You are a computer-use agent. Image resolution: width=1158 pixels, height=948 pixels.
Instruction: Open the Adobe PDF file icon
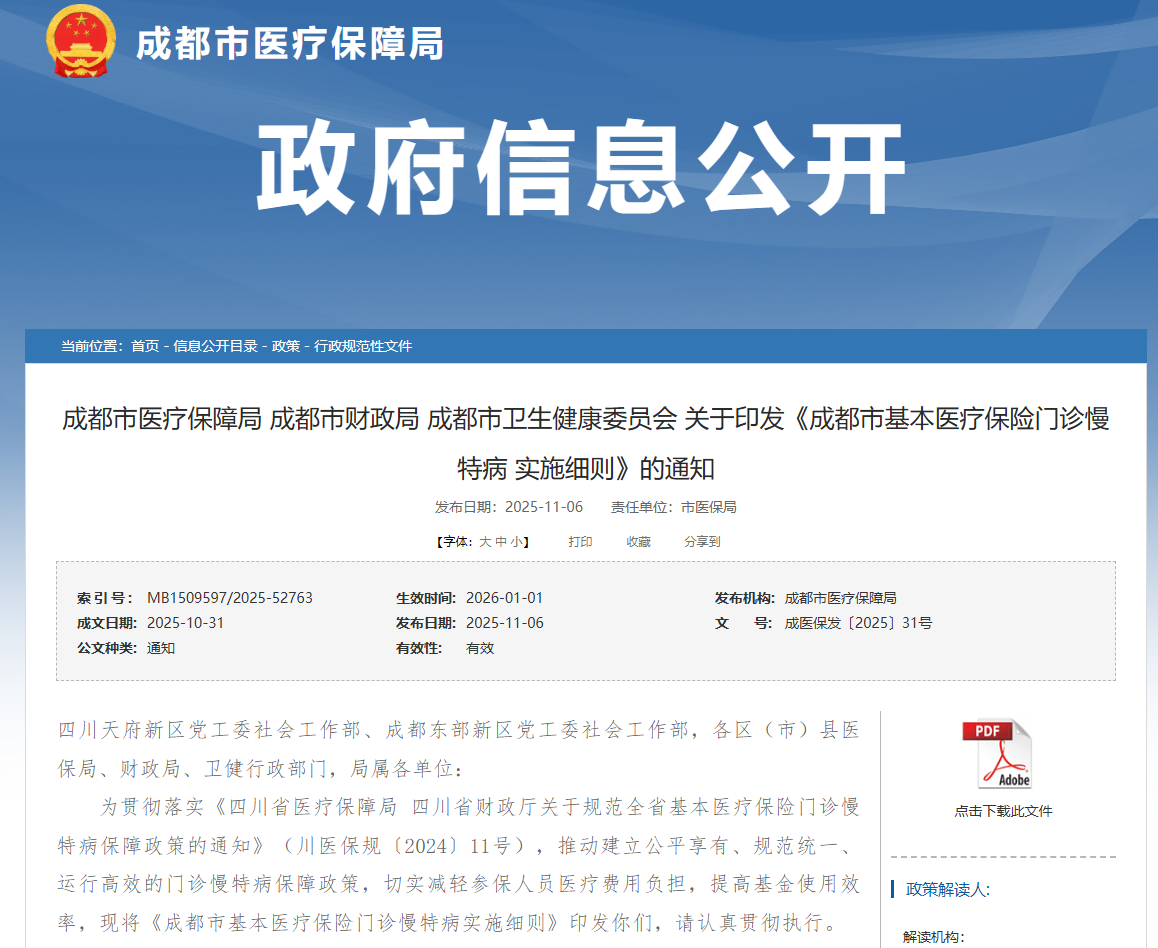[x=1002, y=754]
